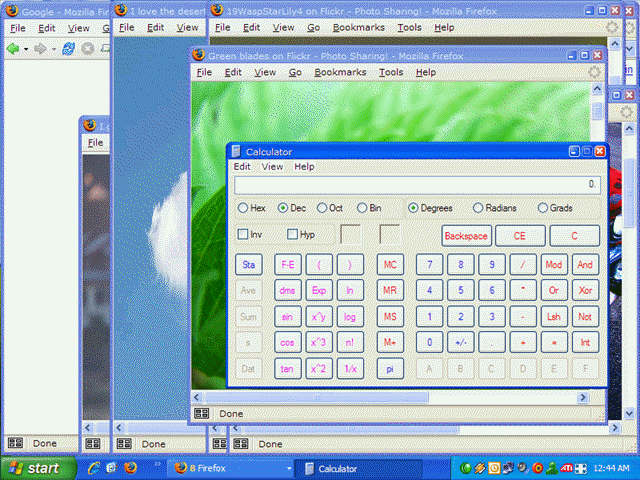
Task: Click the first green tray icon
Action: (x=465, y=468)
